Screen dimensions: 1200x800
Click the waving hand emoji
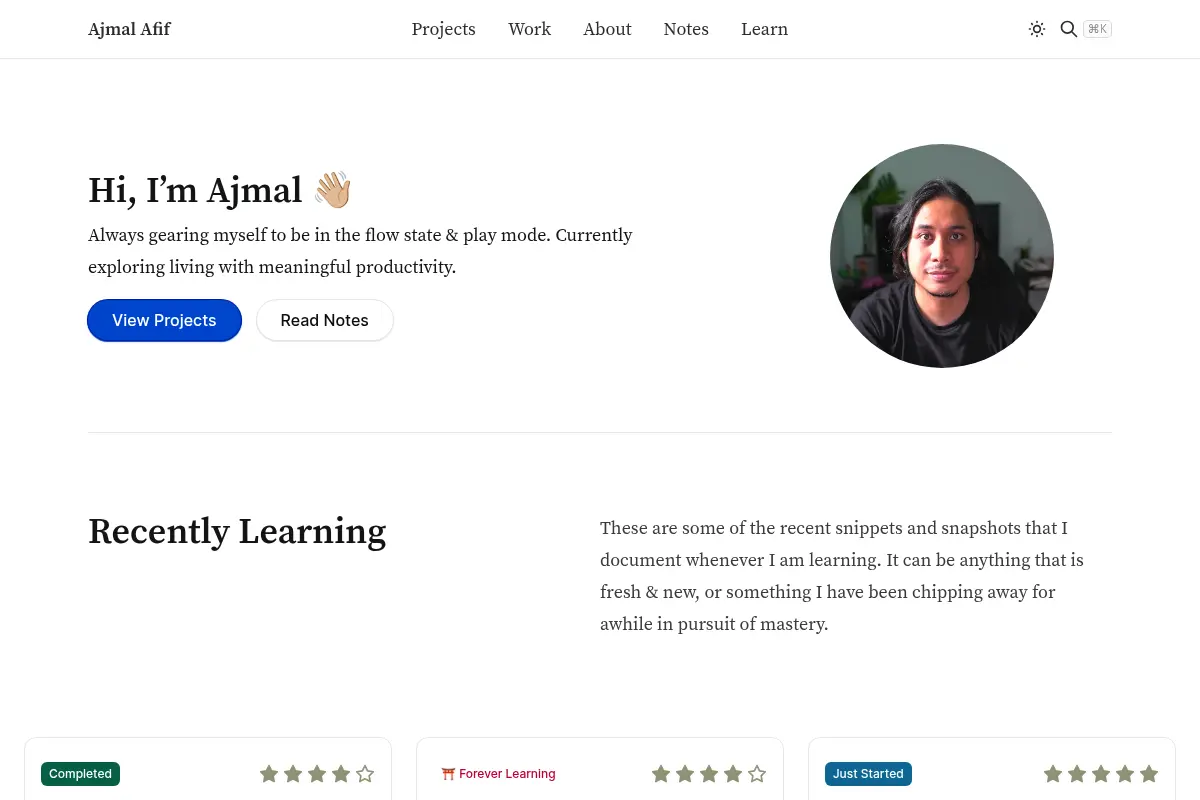333,190
